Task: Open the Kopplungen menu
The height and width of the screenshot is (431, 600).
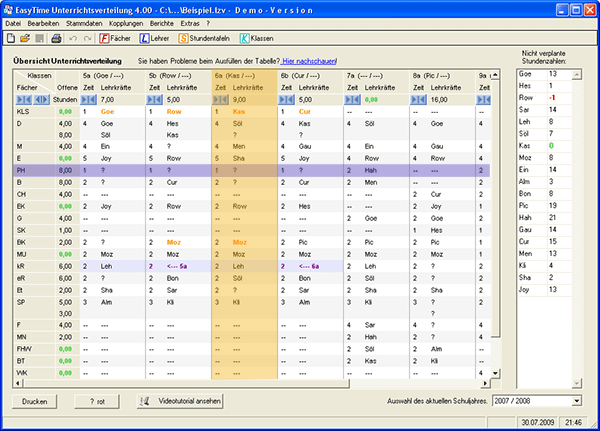Action: click(x=126, y=23)
